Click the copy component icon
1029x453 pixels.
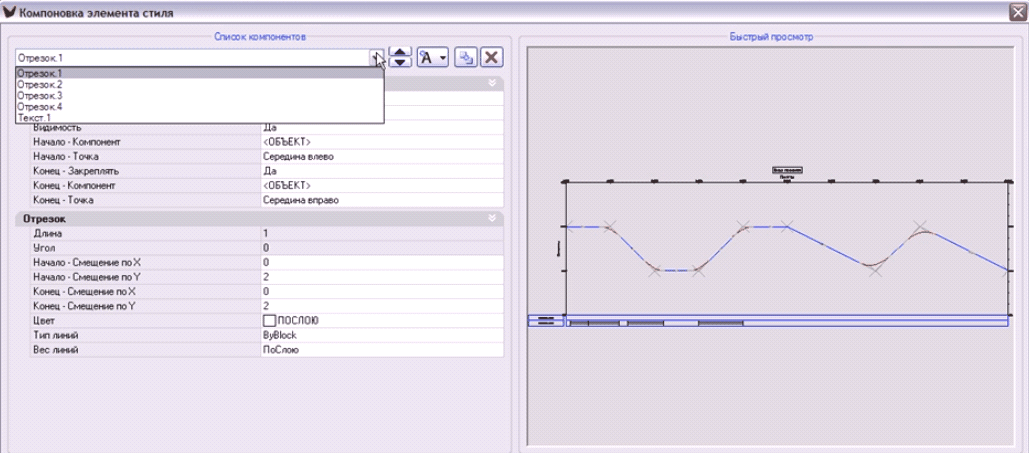tap(465, 57)
